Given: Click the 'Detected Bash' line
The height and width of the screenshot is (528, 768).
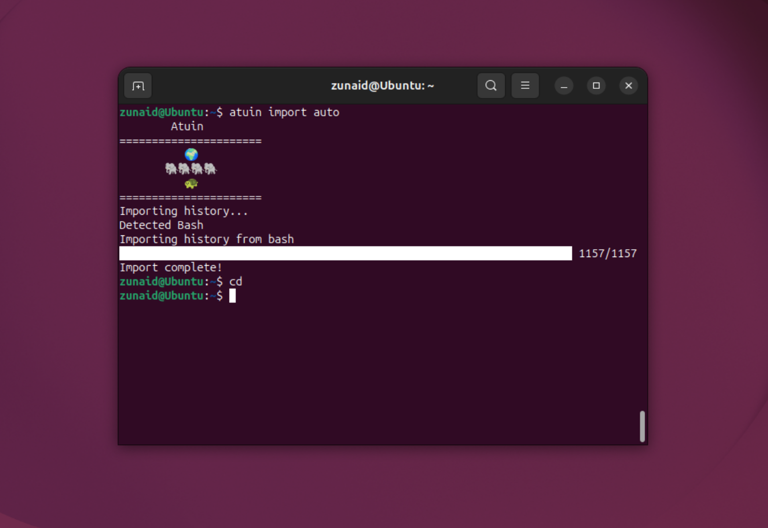Looking at the screenshot, I should (x=161, y=225).
